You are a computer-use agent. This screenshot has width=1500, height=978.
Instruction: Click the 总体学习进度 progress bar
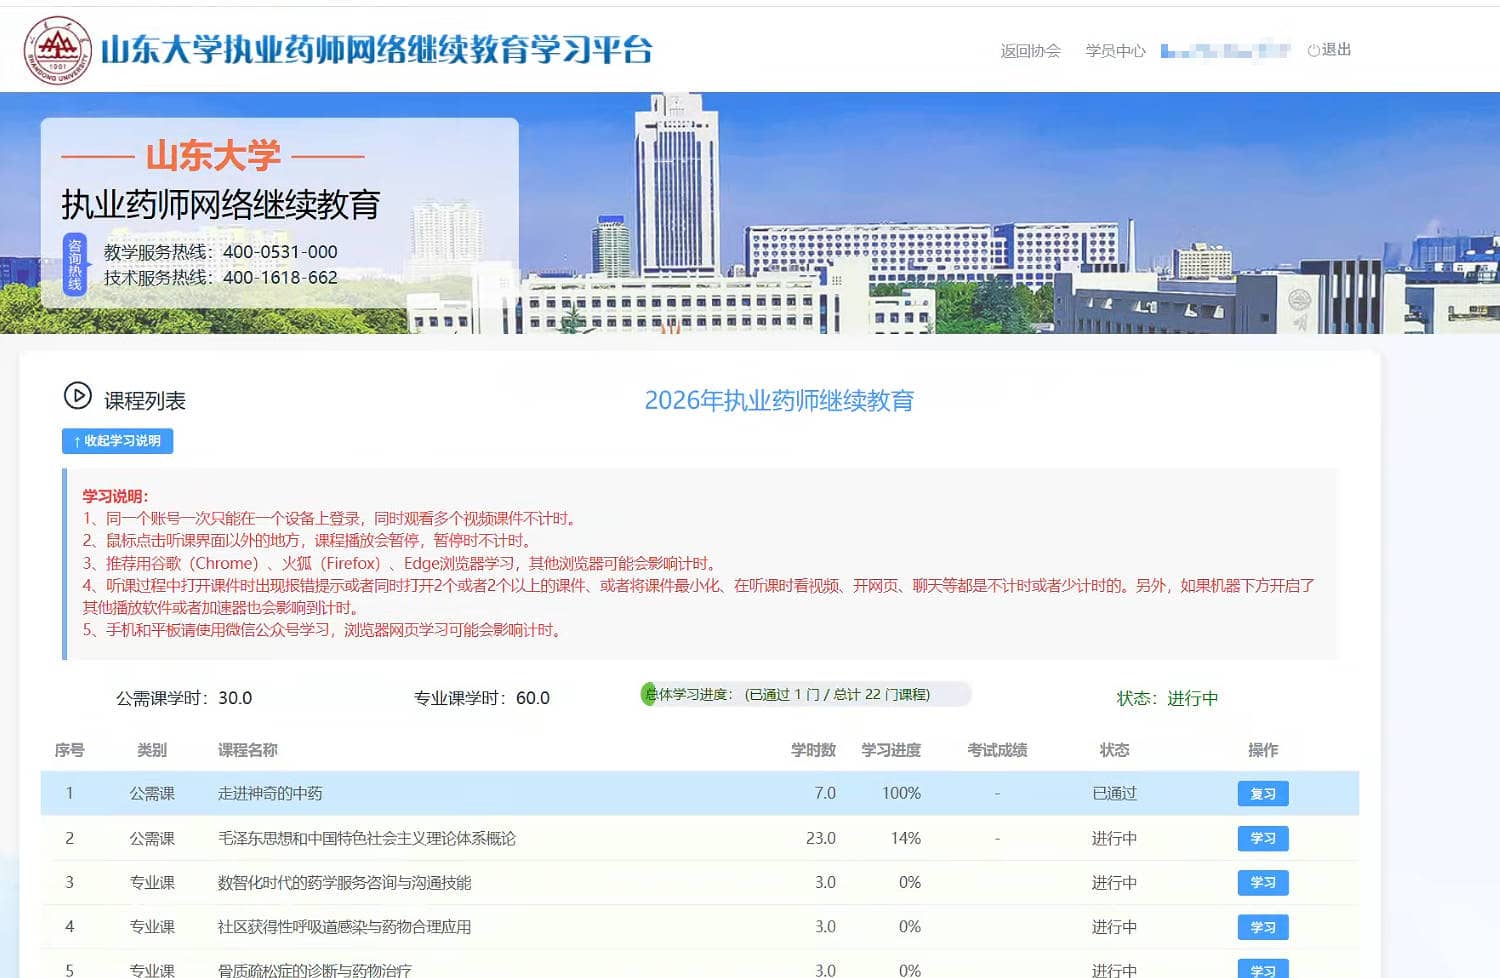pos(806,694)
